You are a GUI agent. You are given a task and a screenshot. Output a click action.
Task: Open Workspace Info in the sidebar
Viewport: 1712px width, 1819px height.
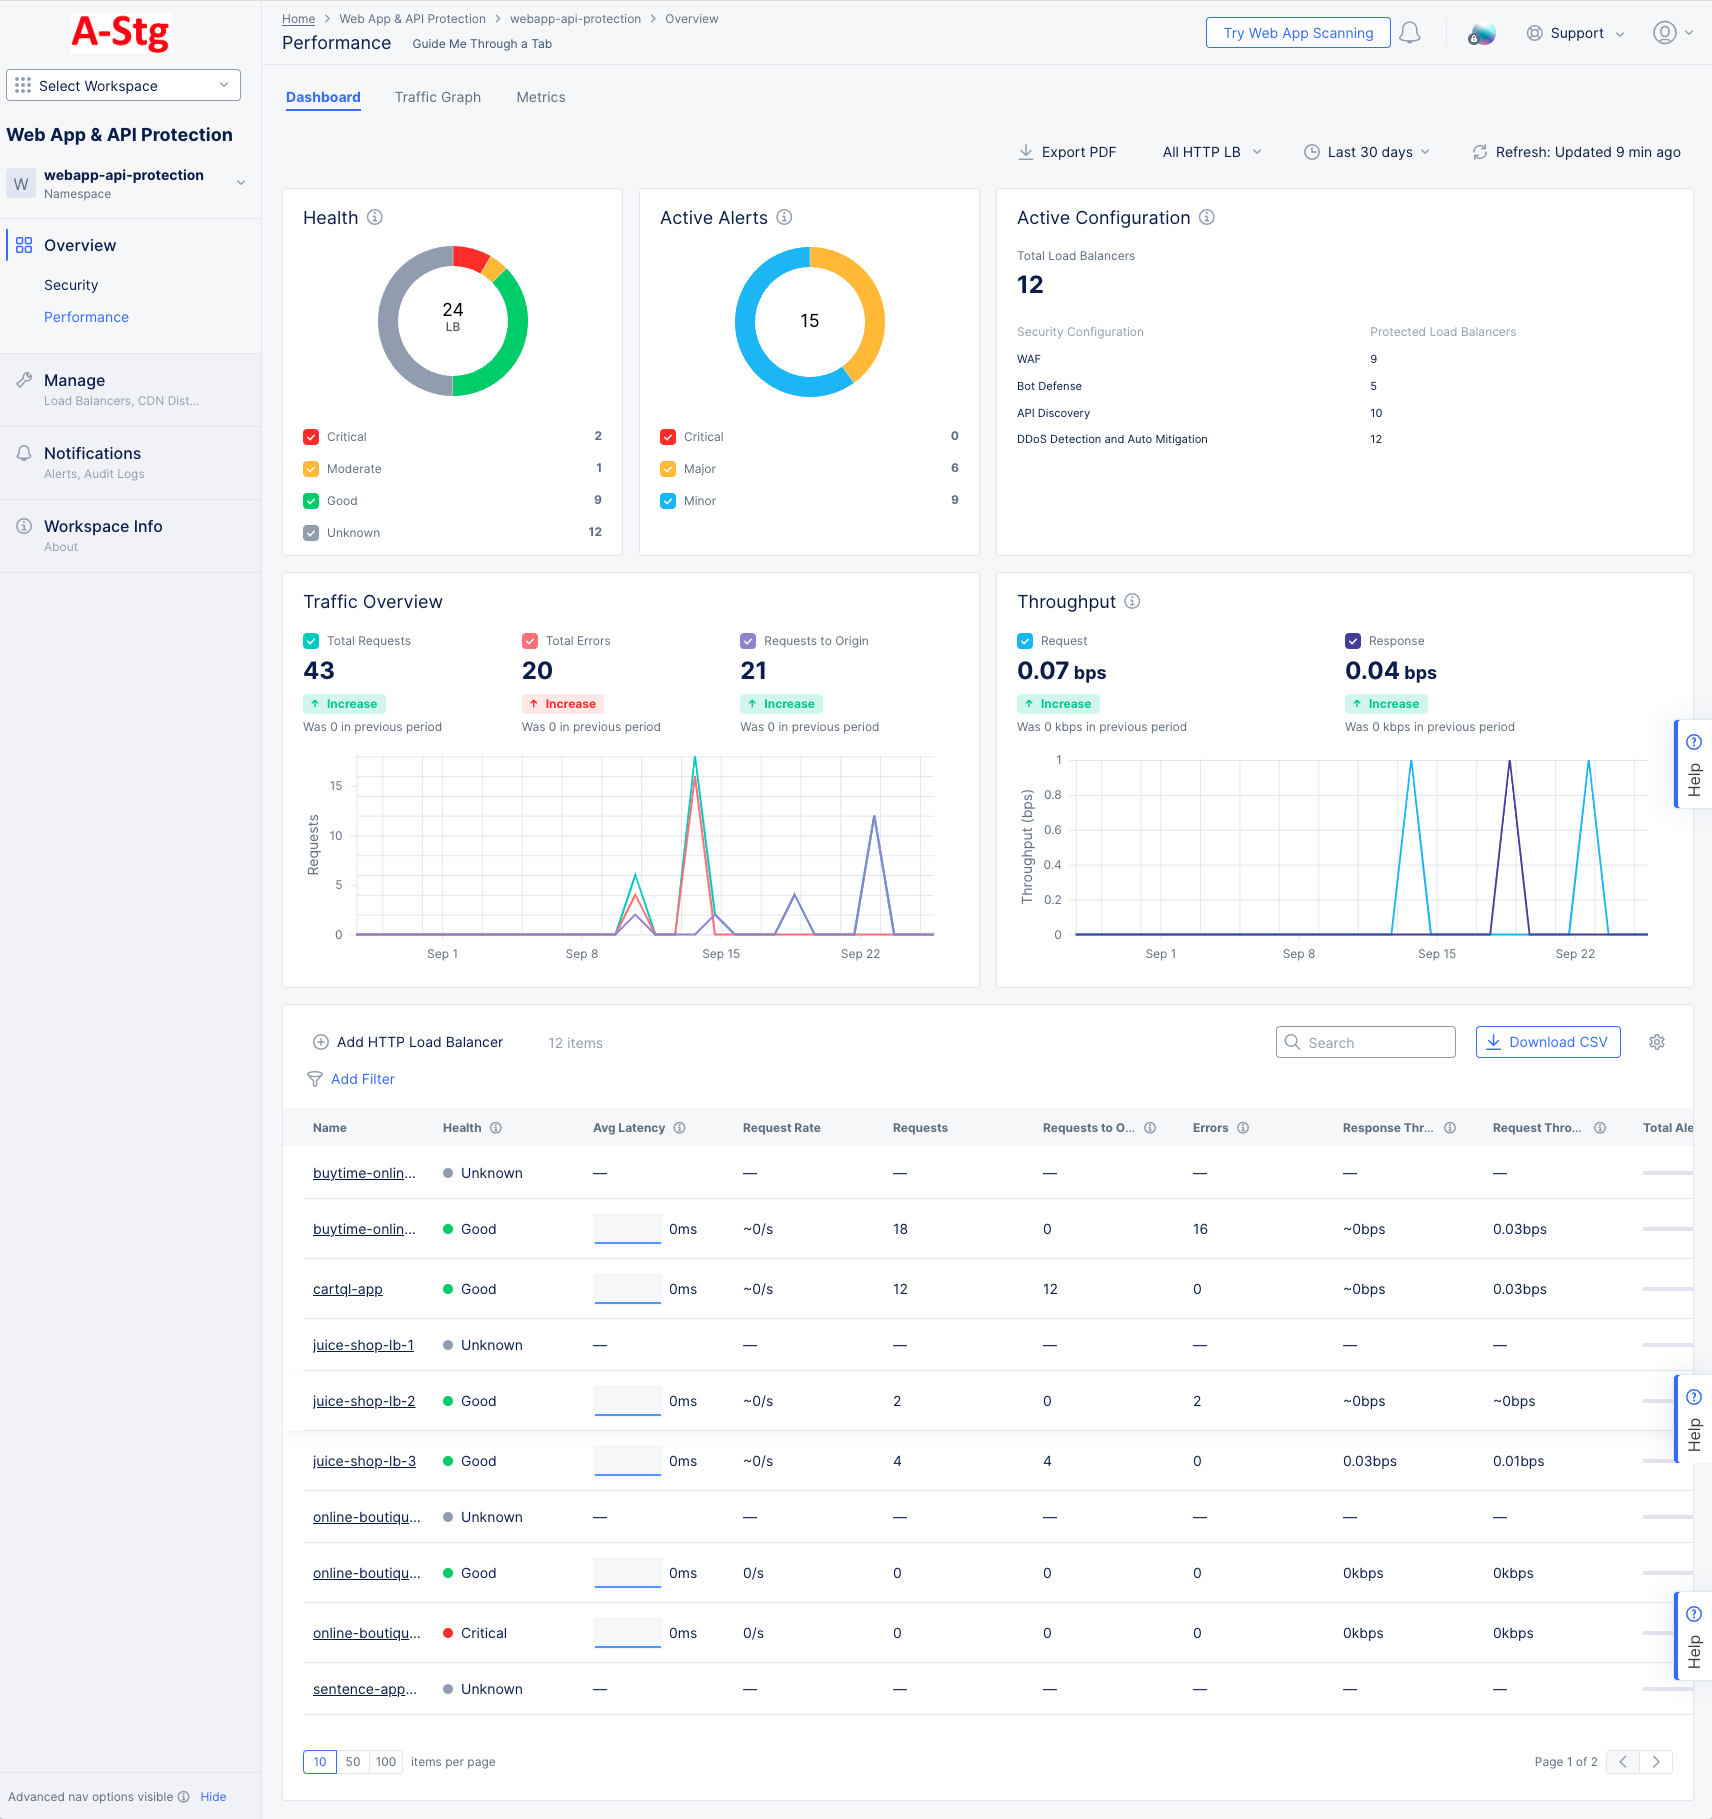(x=103, y=526)
